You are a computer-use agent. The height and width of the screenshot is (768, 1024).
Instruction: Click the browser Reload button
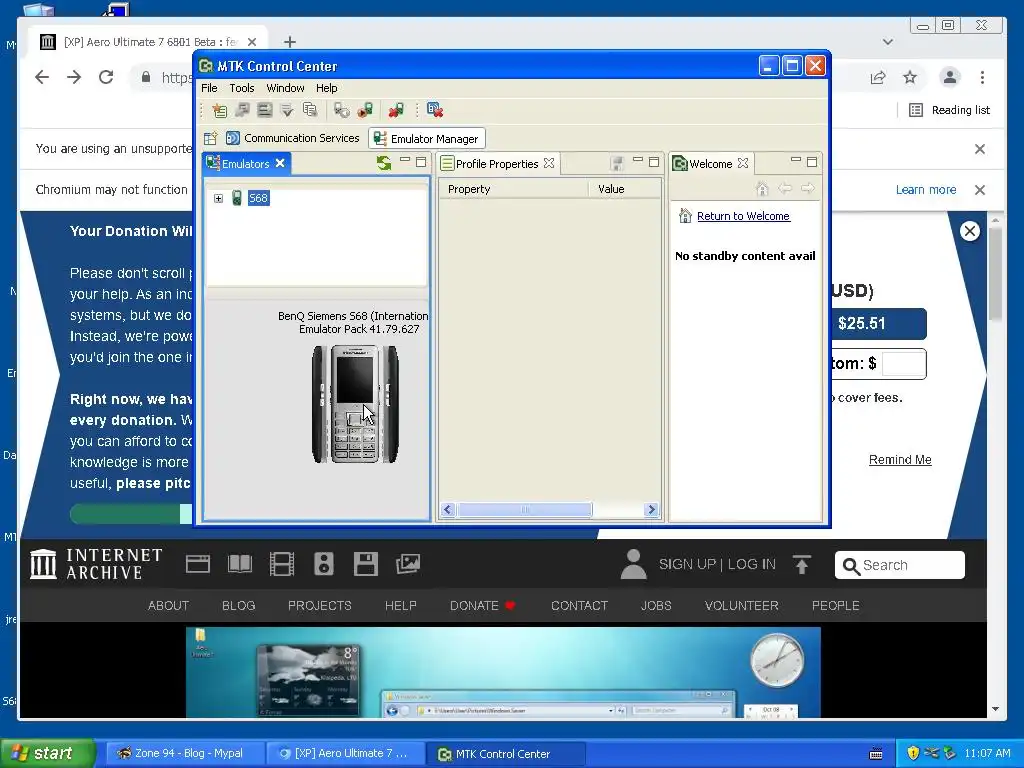pos(106,77)
